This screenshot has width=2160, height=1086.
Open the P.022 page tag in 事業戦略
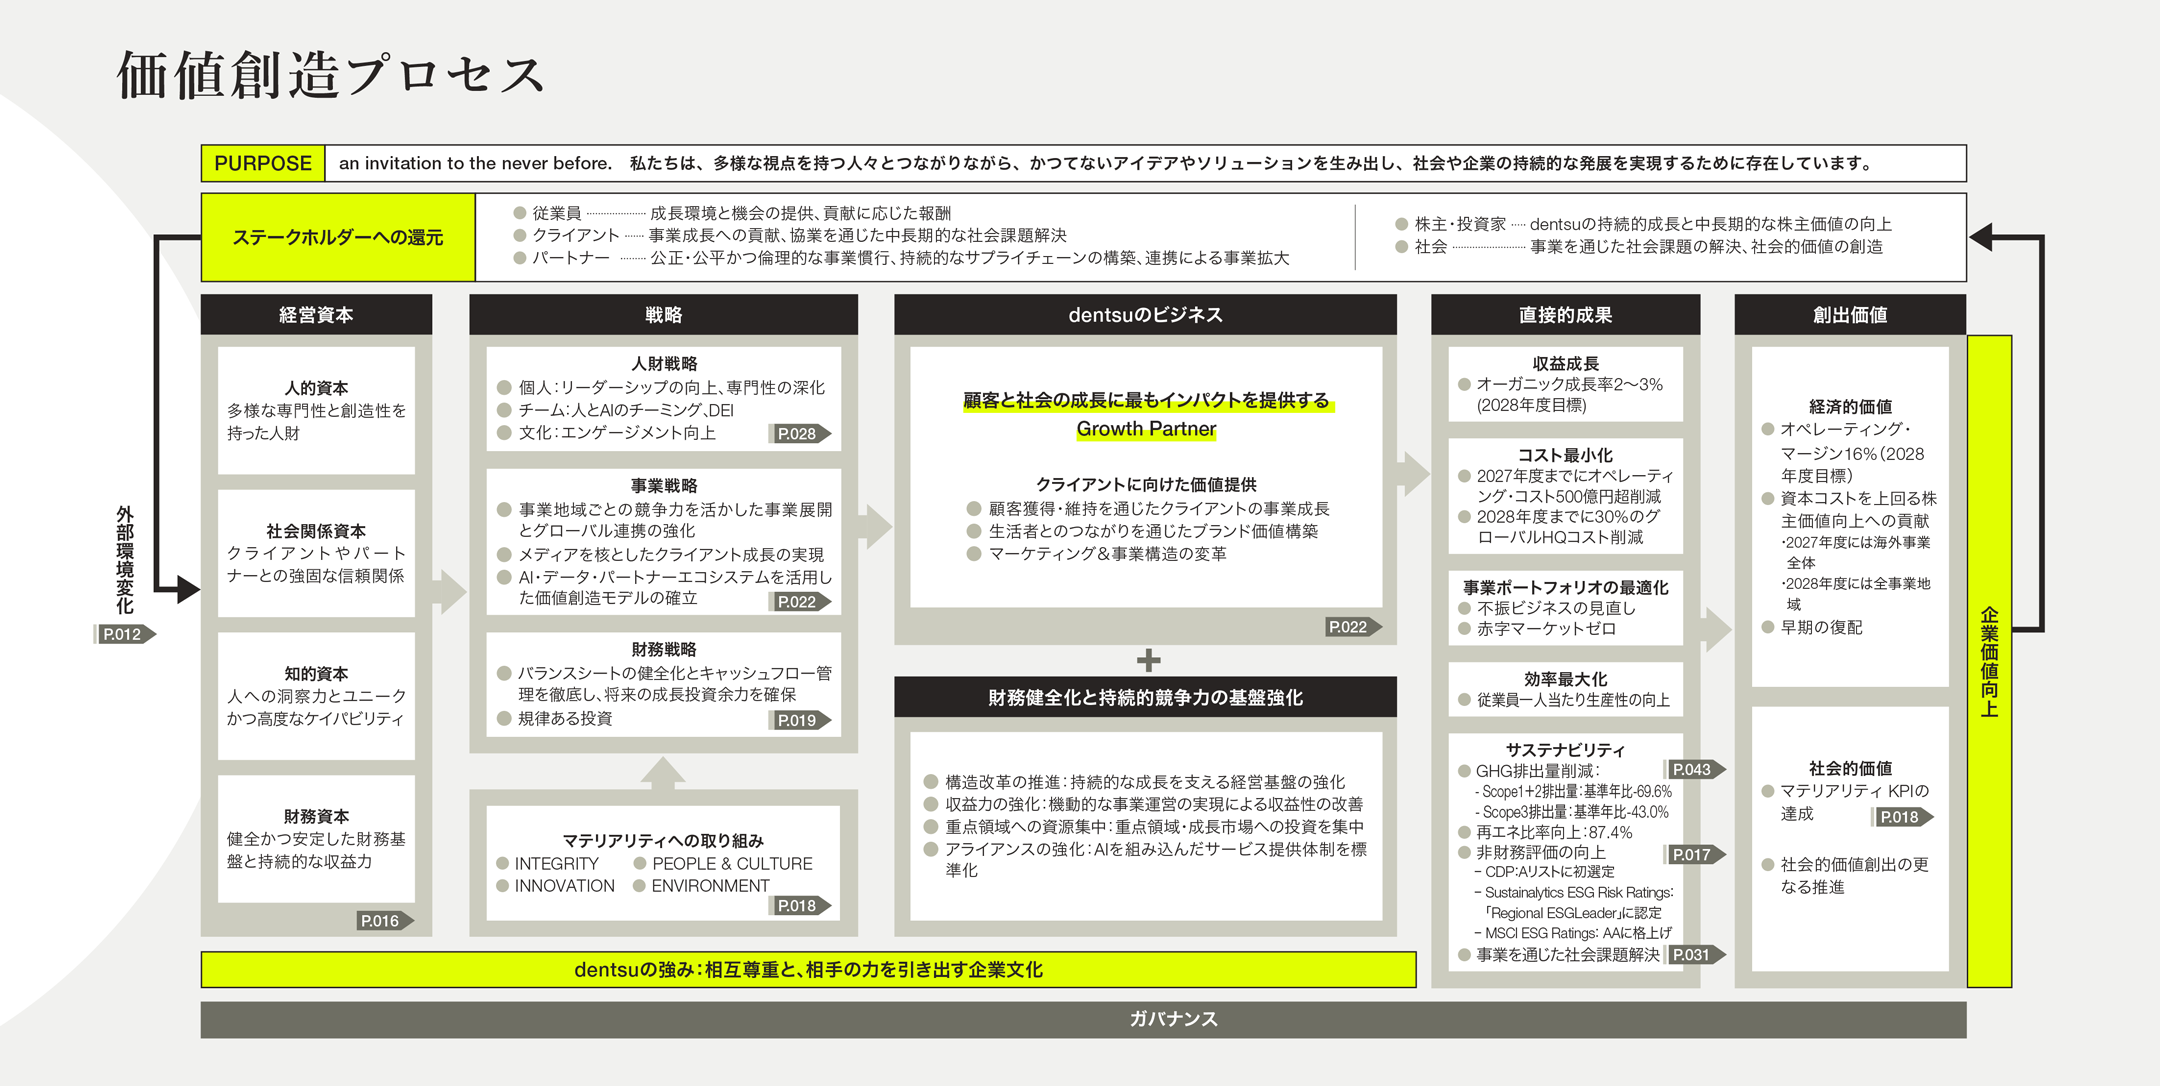point(800,602)
